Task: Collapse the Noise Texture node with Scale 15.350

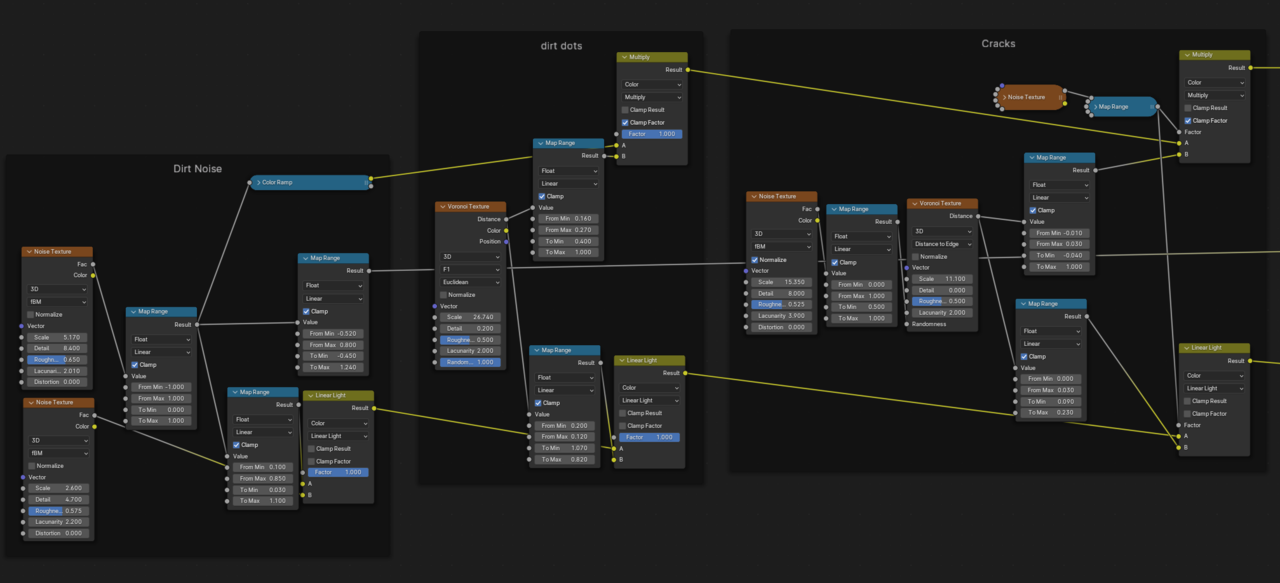Action: (x=753, y=196)
